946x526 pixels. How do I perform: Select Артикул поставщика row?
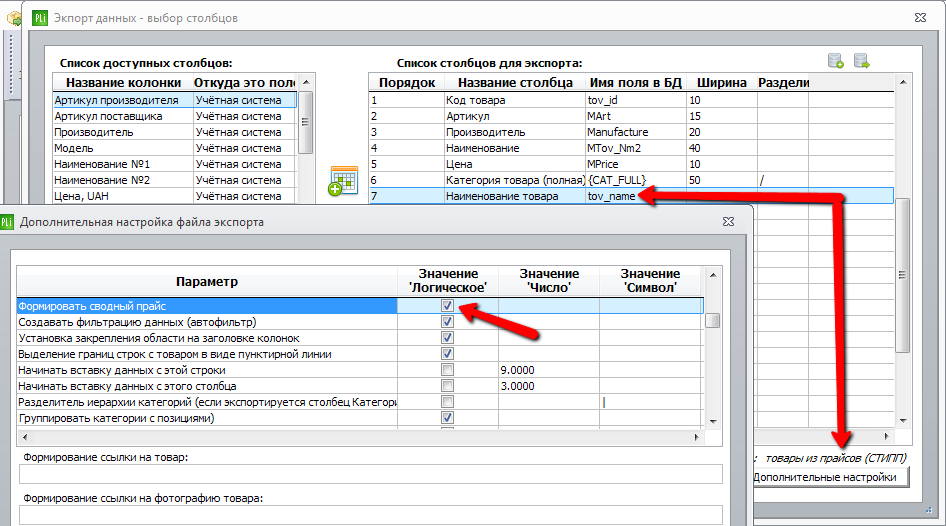click(175, 116)
